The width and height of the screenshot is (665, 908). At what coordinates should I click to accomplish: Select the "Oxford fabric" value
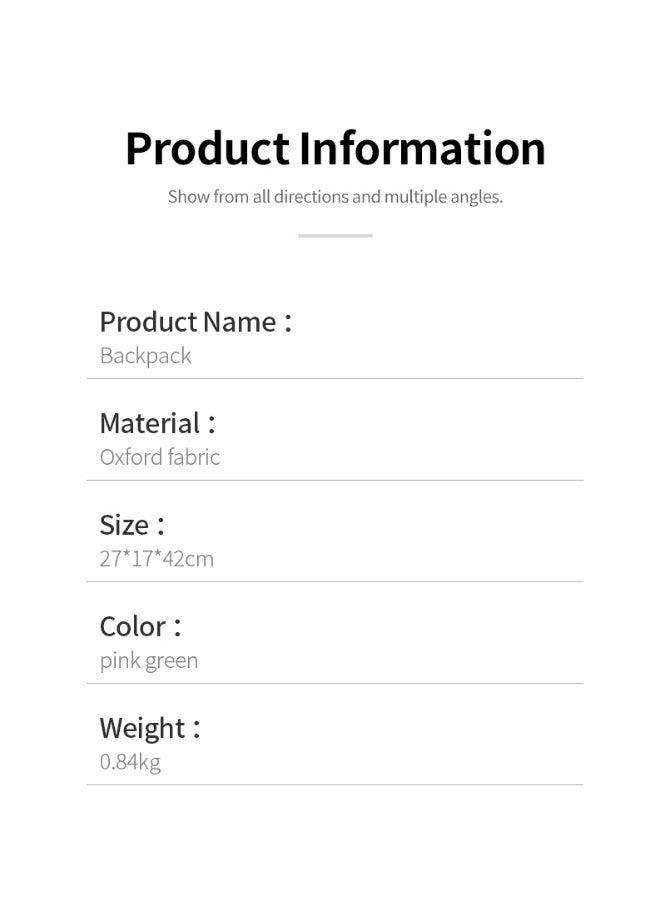(x=159, y=458)
